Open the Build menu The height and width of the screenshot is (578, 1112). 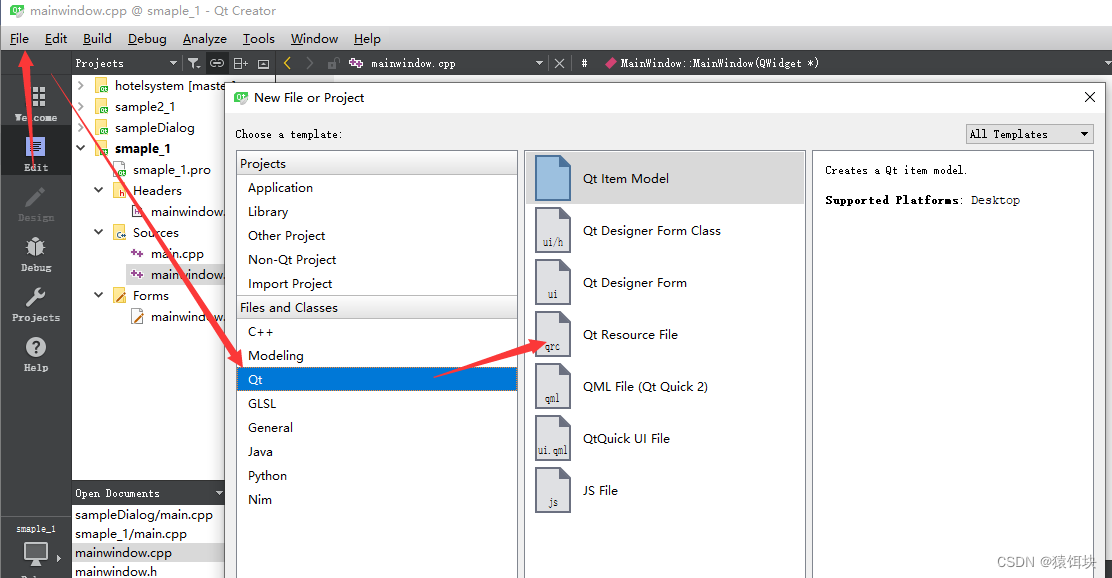[x=97, y=38]
